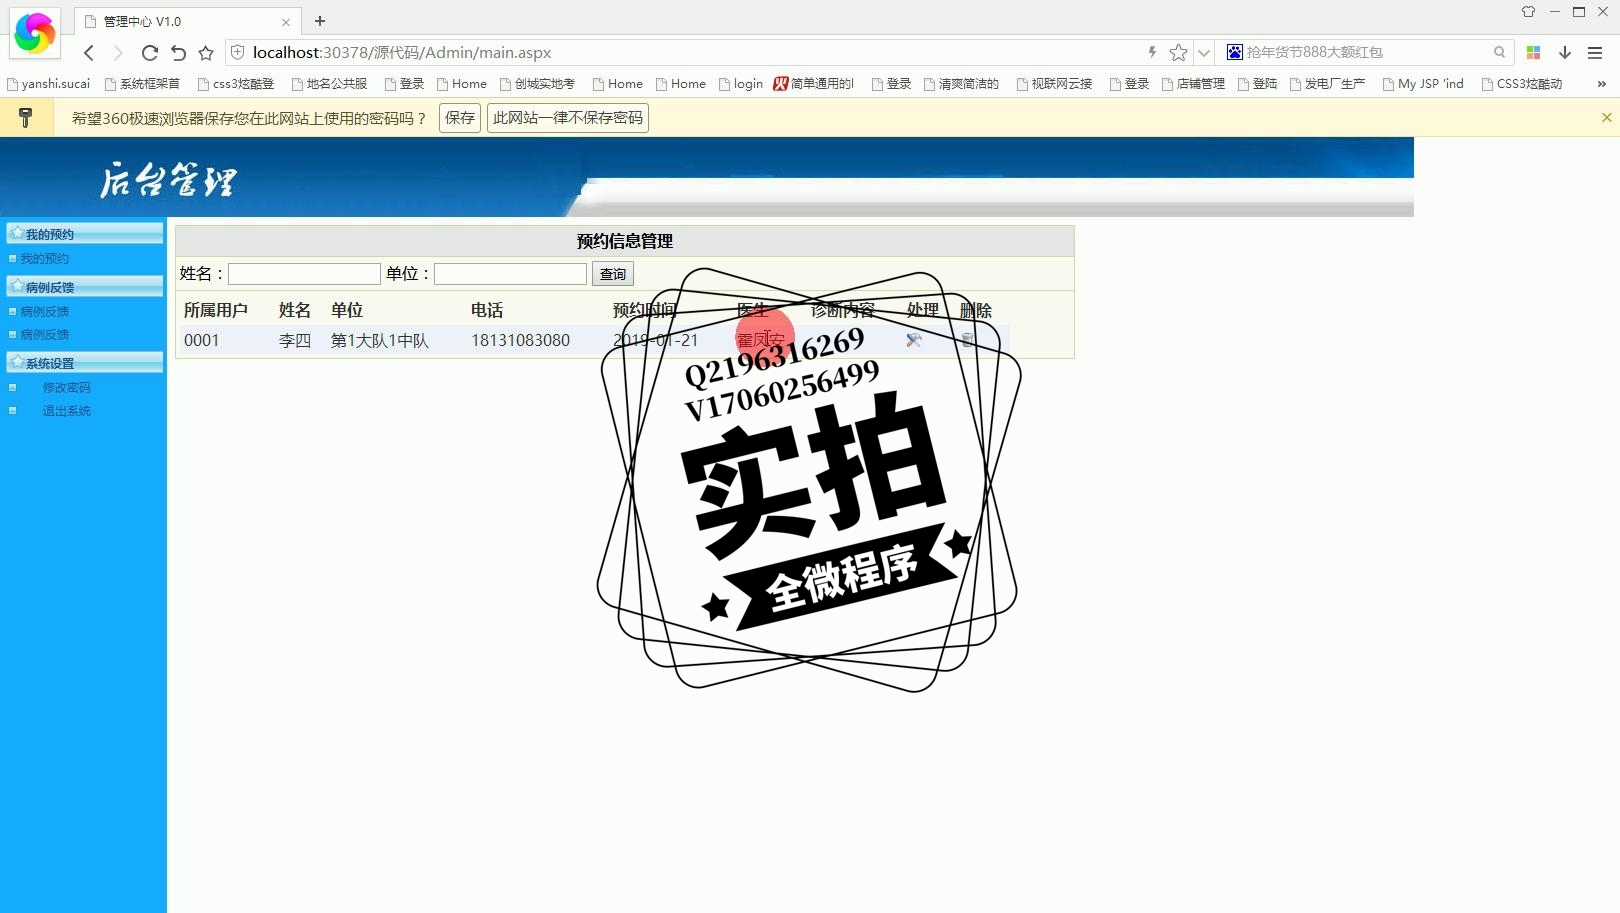Click the phone number 18131083080
Viewport: 1620px width, 913px height.
(x=521, y=340)
